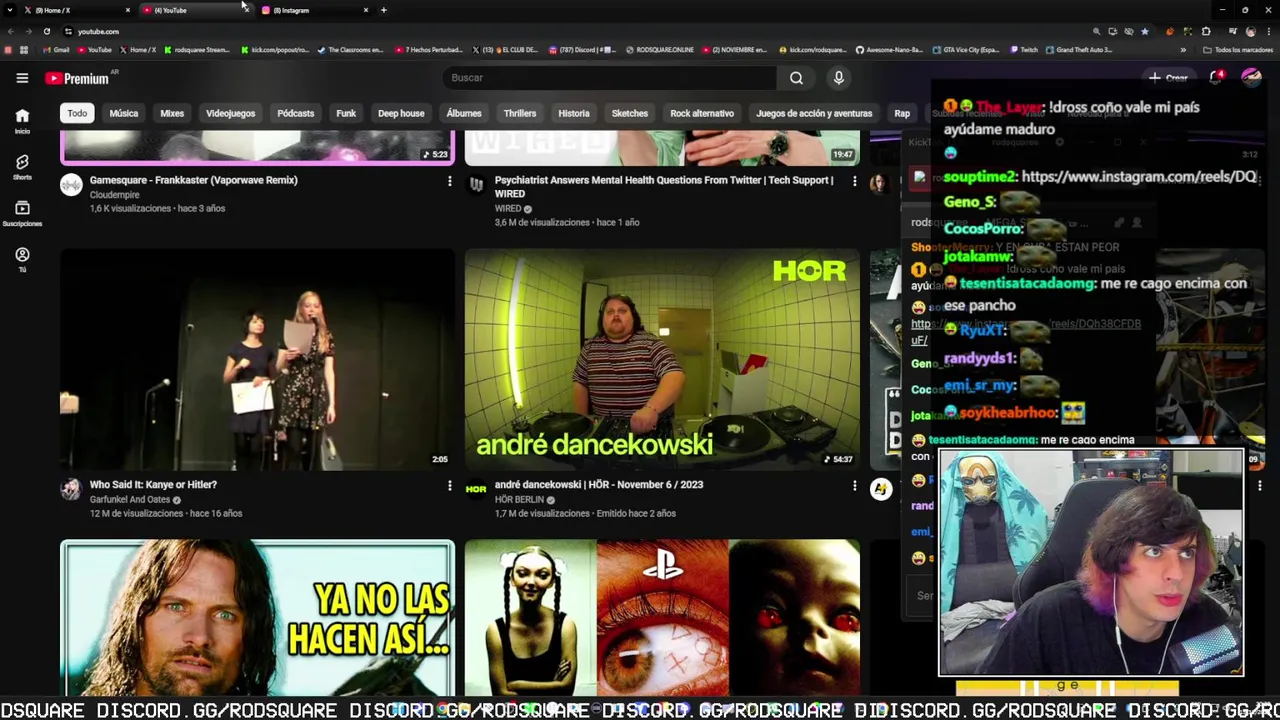Select the Sketches filter chip
1280x720 pixels.
click(630, 113)
